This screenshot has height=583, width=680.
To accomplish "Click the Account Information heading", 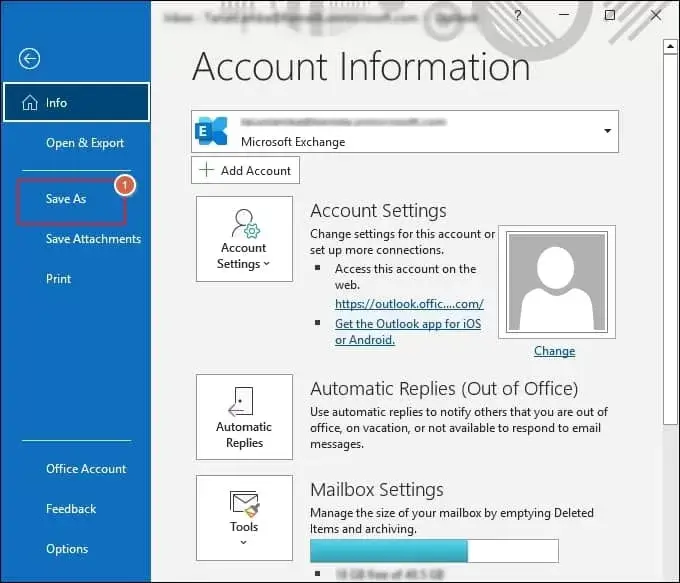I will [361, 67].
